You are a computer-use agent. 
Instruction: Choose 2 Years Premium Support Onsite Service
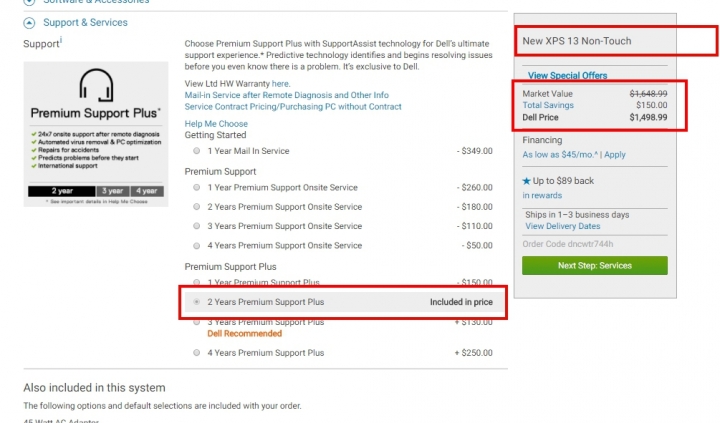point(197,207)
